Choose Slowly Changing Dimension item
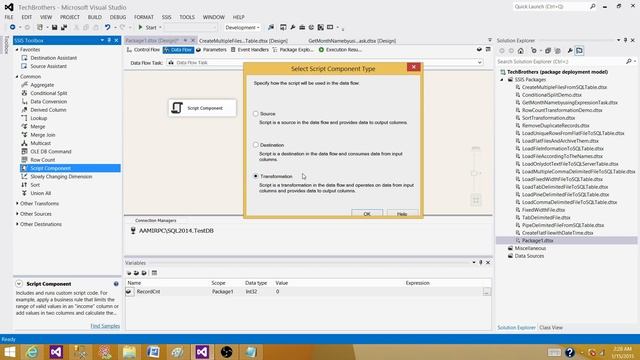Image resolution: width=640 pixels, height=360 pixels. pyautogui.click(x=61, y=177)
